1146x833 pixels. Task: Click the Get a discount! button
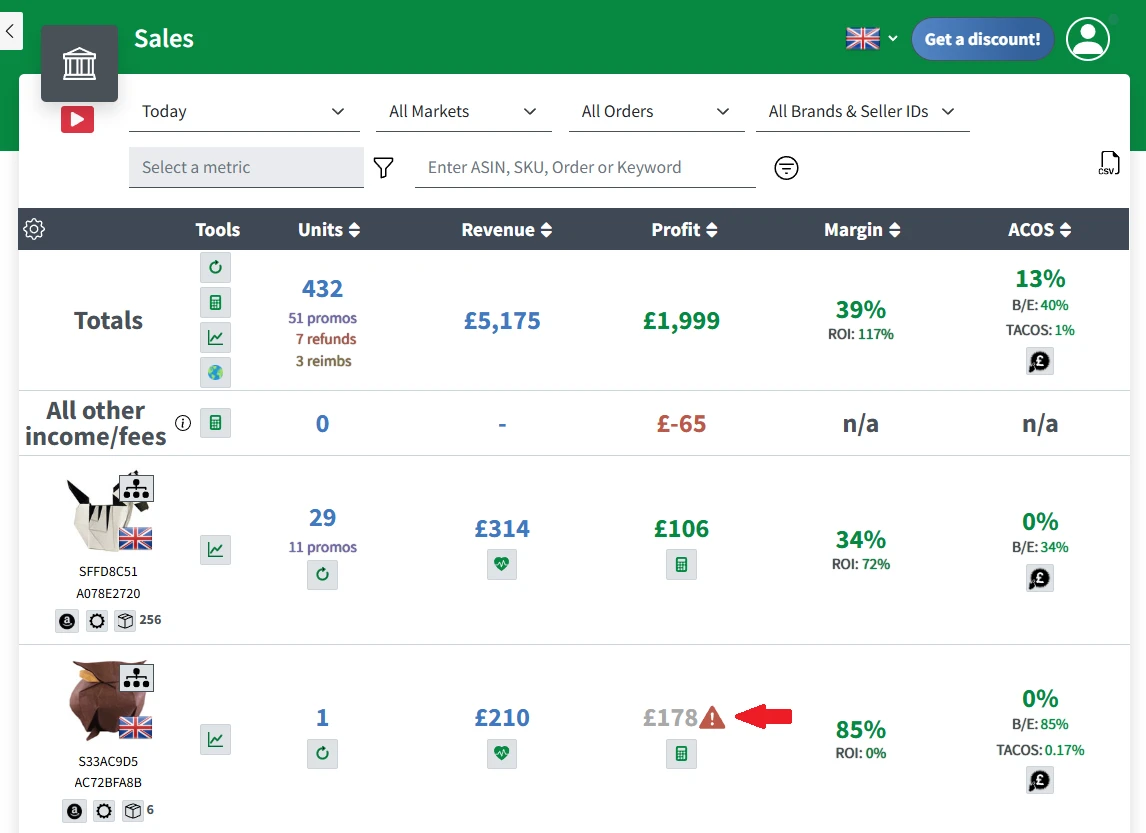coord(982,39)
